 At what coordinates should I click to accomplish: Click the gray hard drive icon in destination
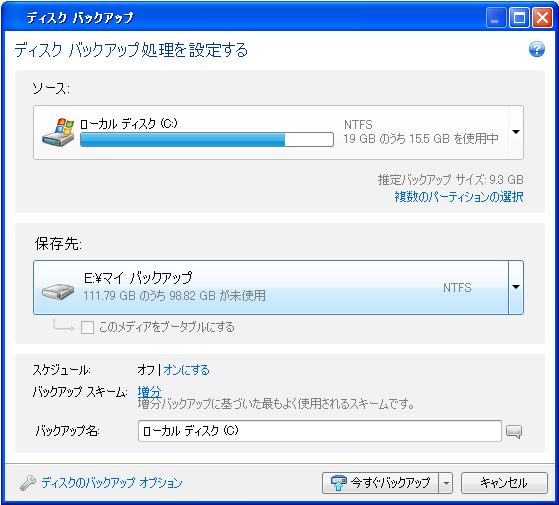click(x=58, y=290)
